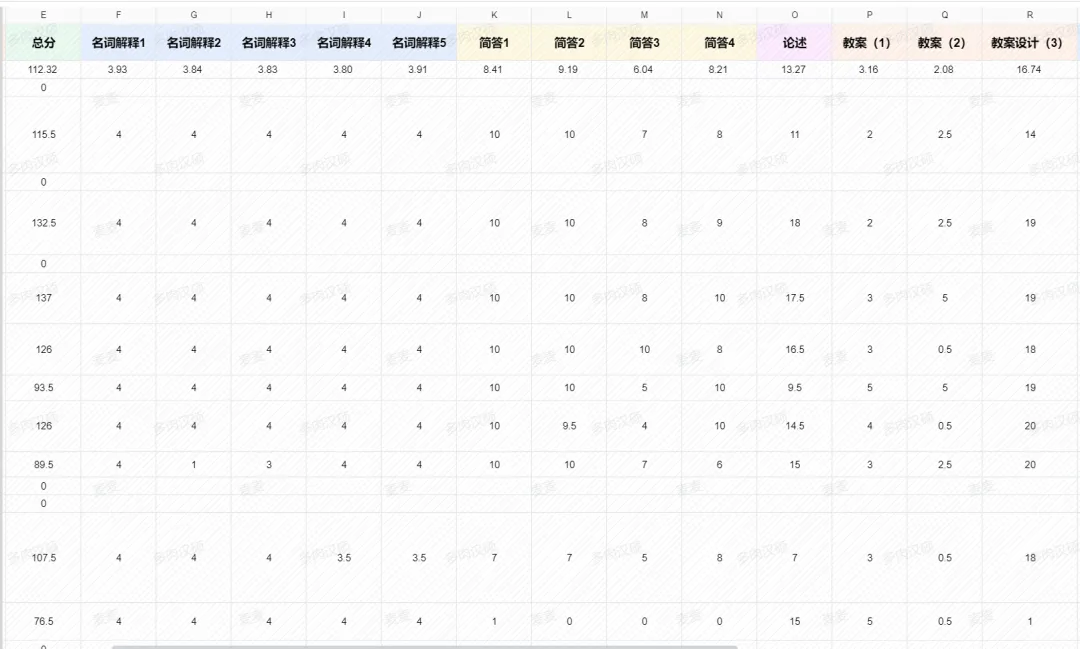Click the total score cell 137

click(x=43, y=298)
